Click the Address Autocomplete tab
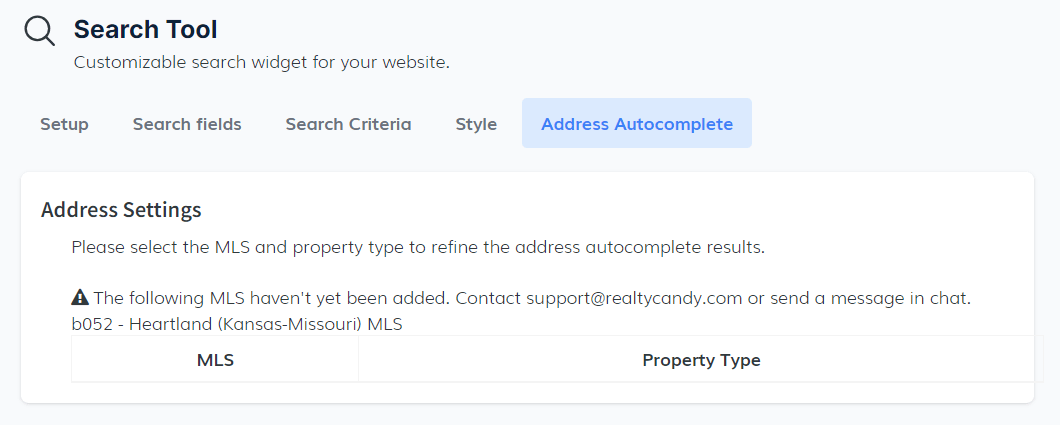This screenshot has width=1060, height=425. coord(637,124)
